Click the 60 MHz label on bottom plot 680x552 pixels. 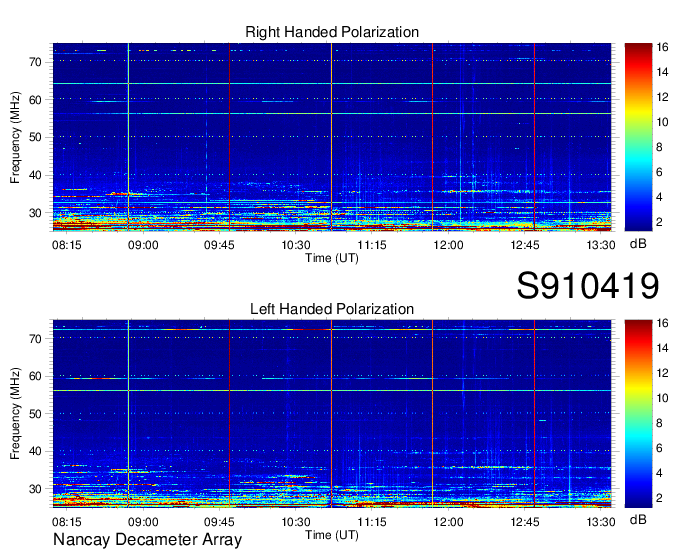36,376
